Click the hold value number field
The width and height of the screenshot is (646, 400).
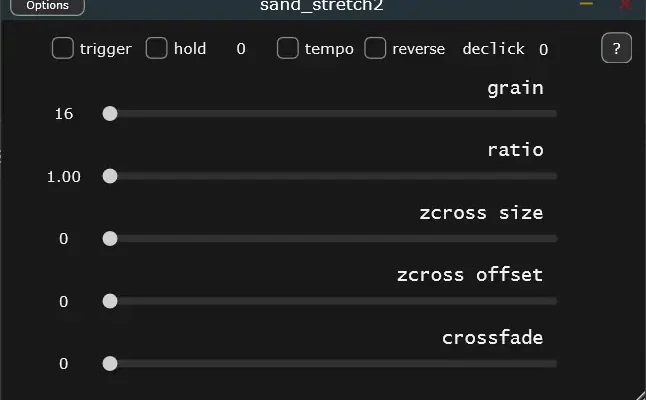pyautogui.click(x=241, y=48)
